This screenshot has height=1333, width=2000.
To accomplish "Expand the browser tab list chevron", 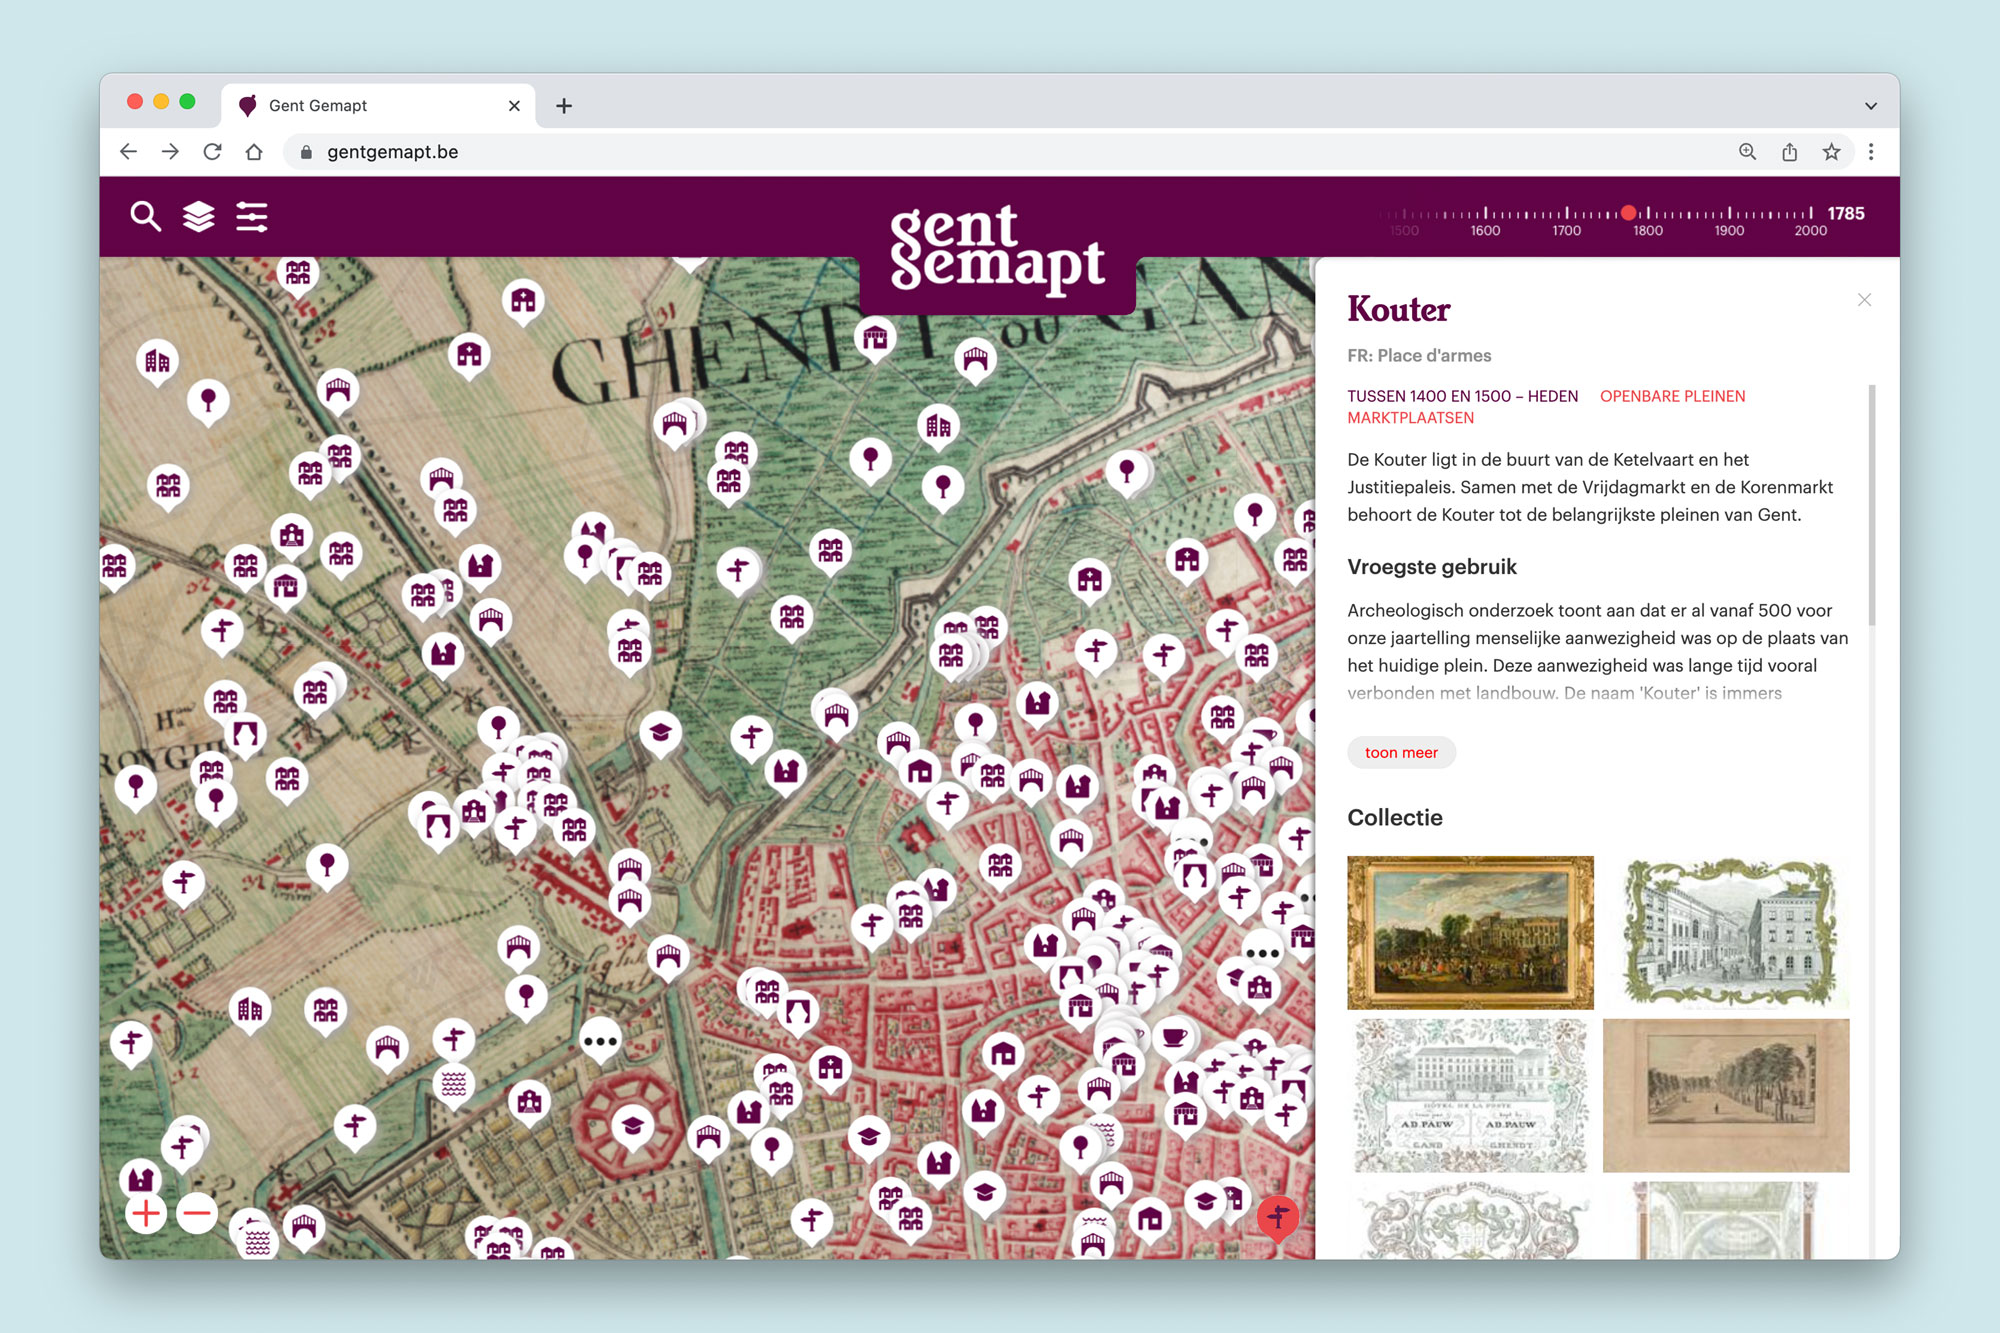I will (x=1870, y=106).
